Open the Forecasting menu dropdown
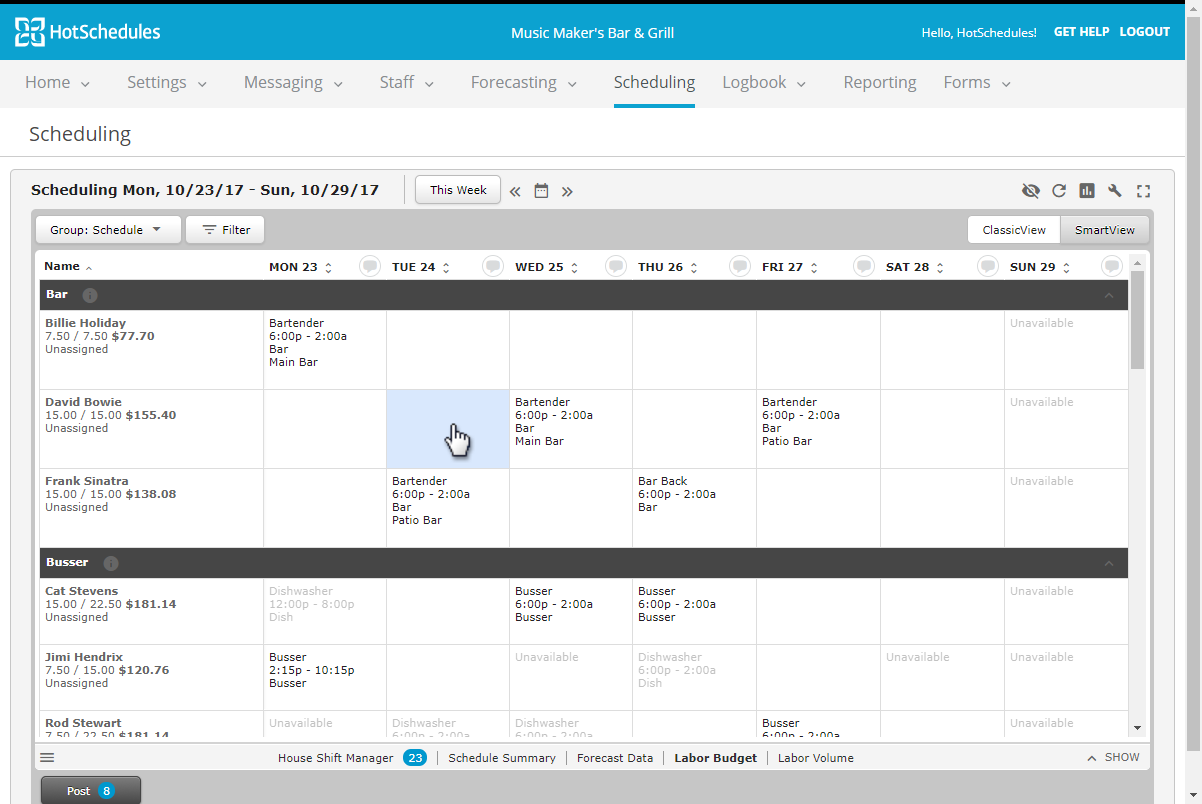 point(524,83)
